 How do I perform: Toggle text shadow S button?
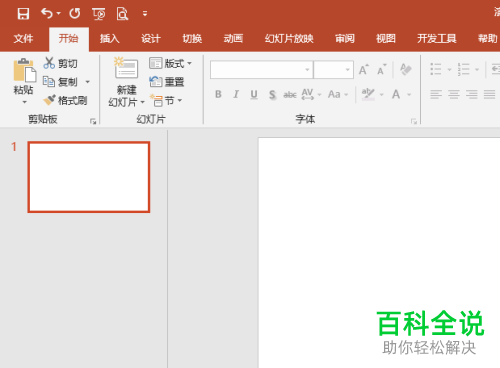272,95
